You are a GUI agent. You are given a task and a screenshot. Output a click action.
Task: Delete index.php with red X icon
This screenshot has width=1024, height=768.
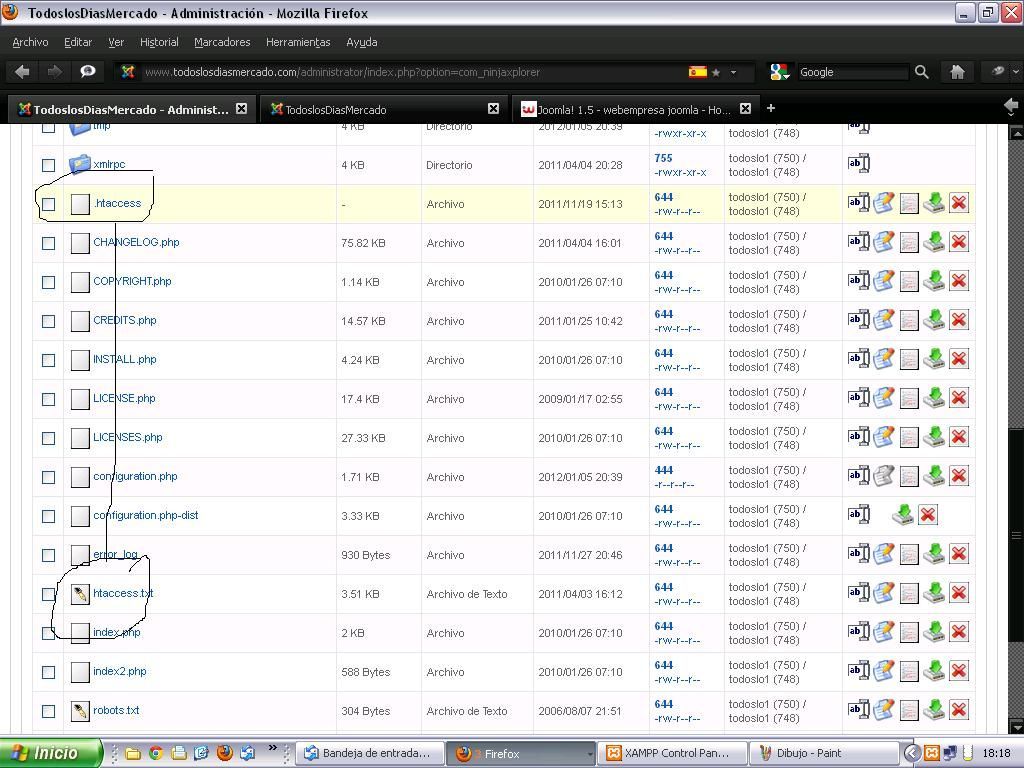coord(959,632)
